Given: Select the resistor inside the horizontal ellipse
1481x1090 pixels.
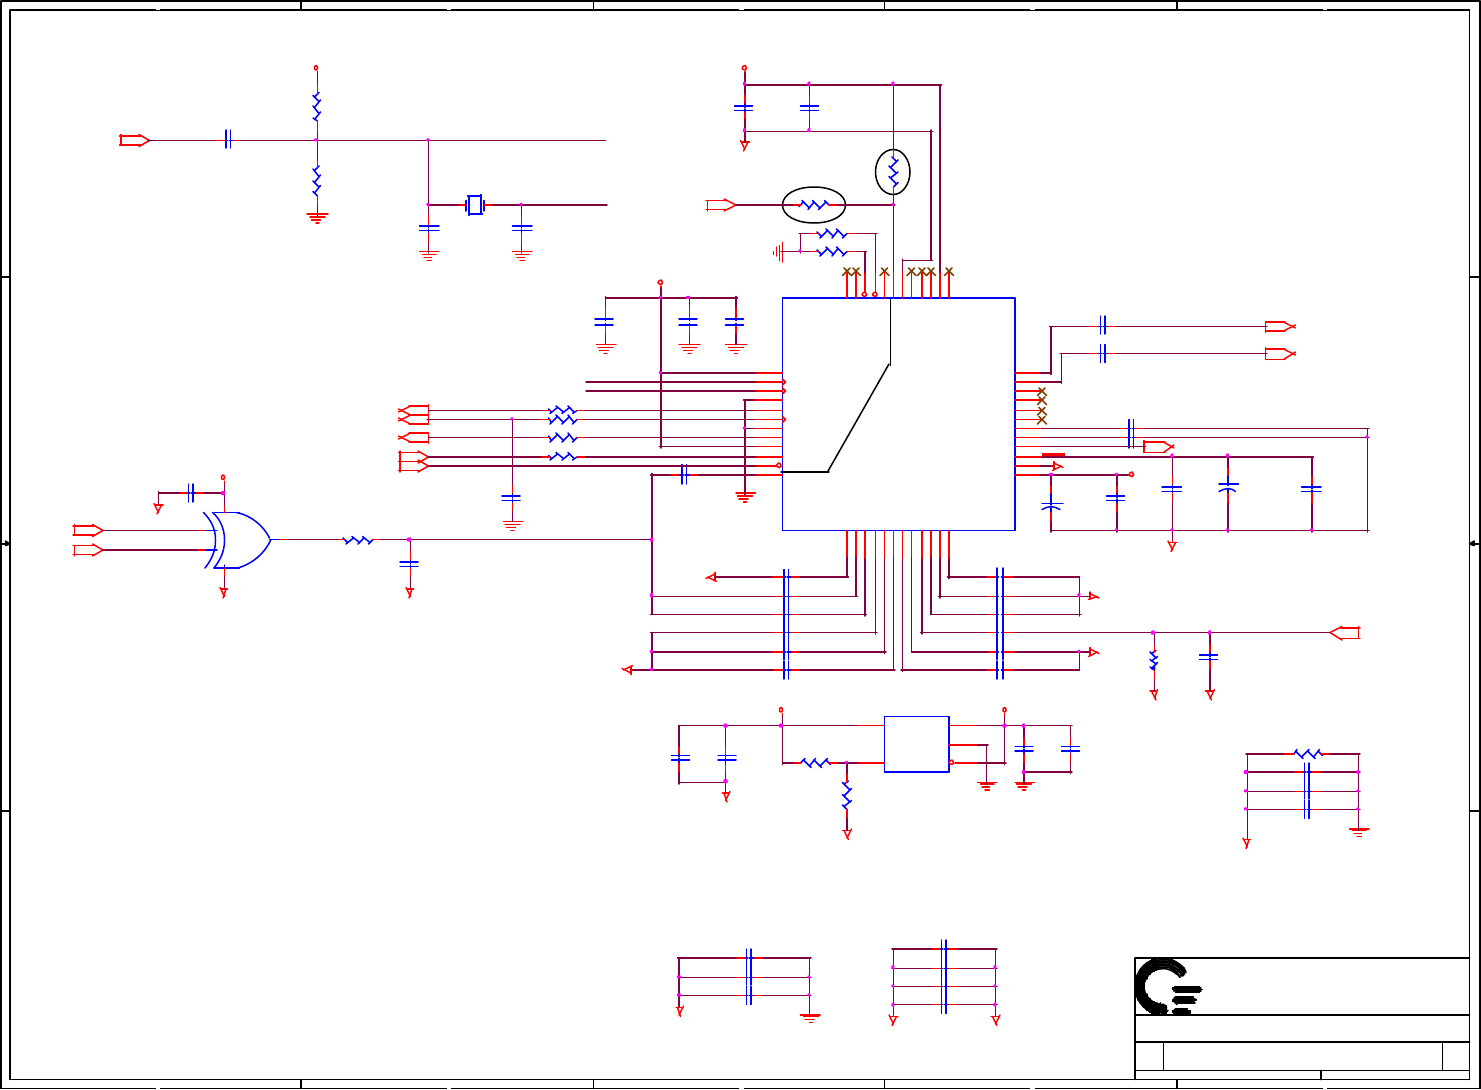Looking at the screenshot, I should click(x=814, y=205).
